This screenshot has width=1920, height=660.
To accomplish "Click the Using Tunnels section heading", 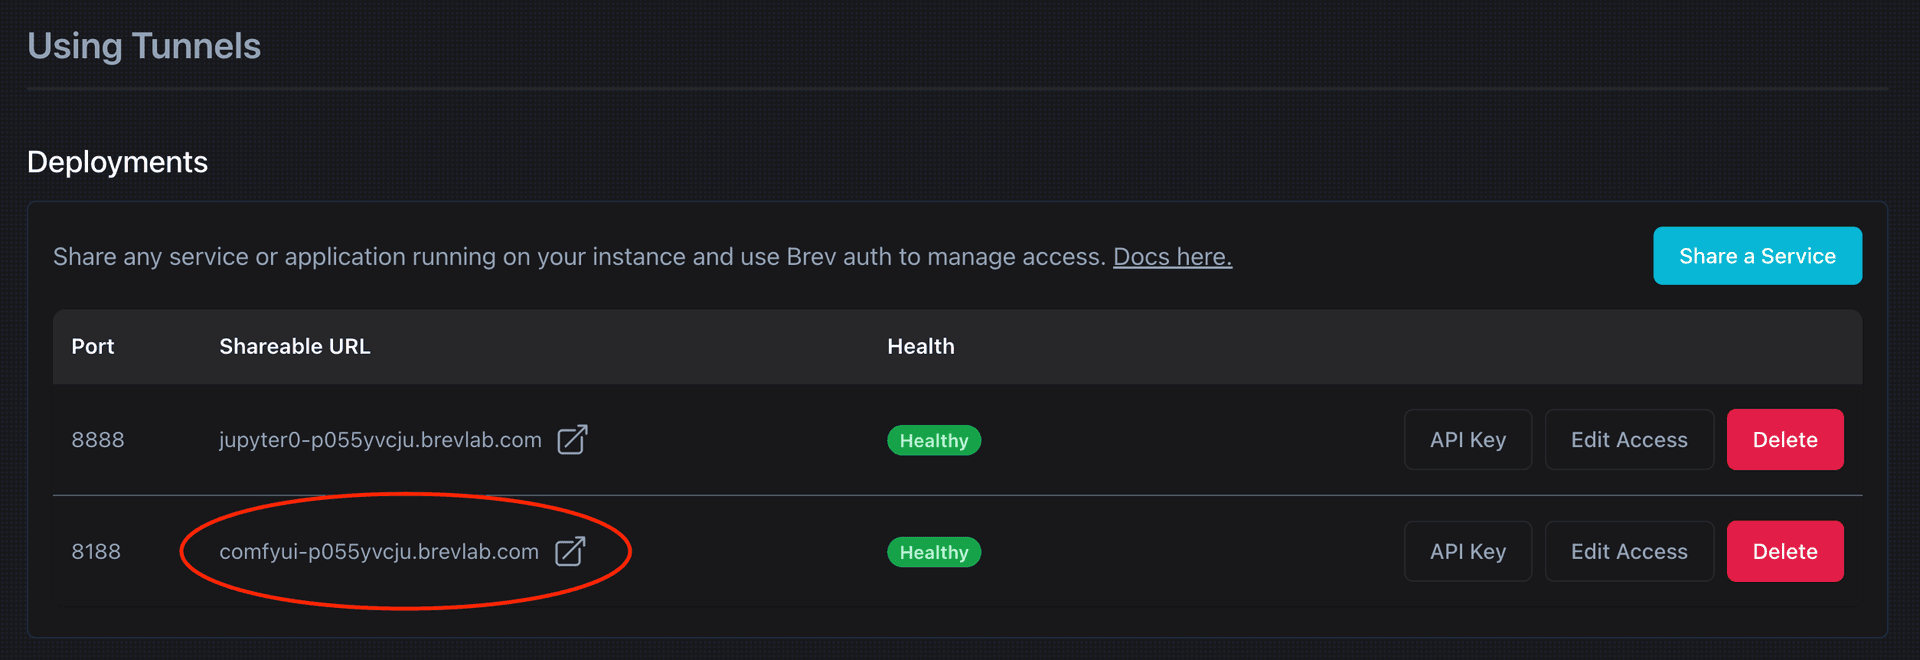I will pyautogui.click(x=144, y=46).
